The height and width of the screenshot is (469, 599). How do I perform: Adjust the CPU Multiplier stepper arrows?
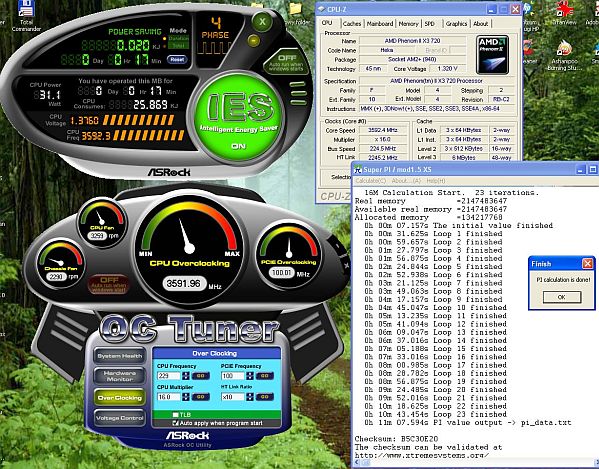[186, 397]
